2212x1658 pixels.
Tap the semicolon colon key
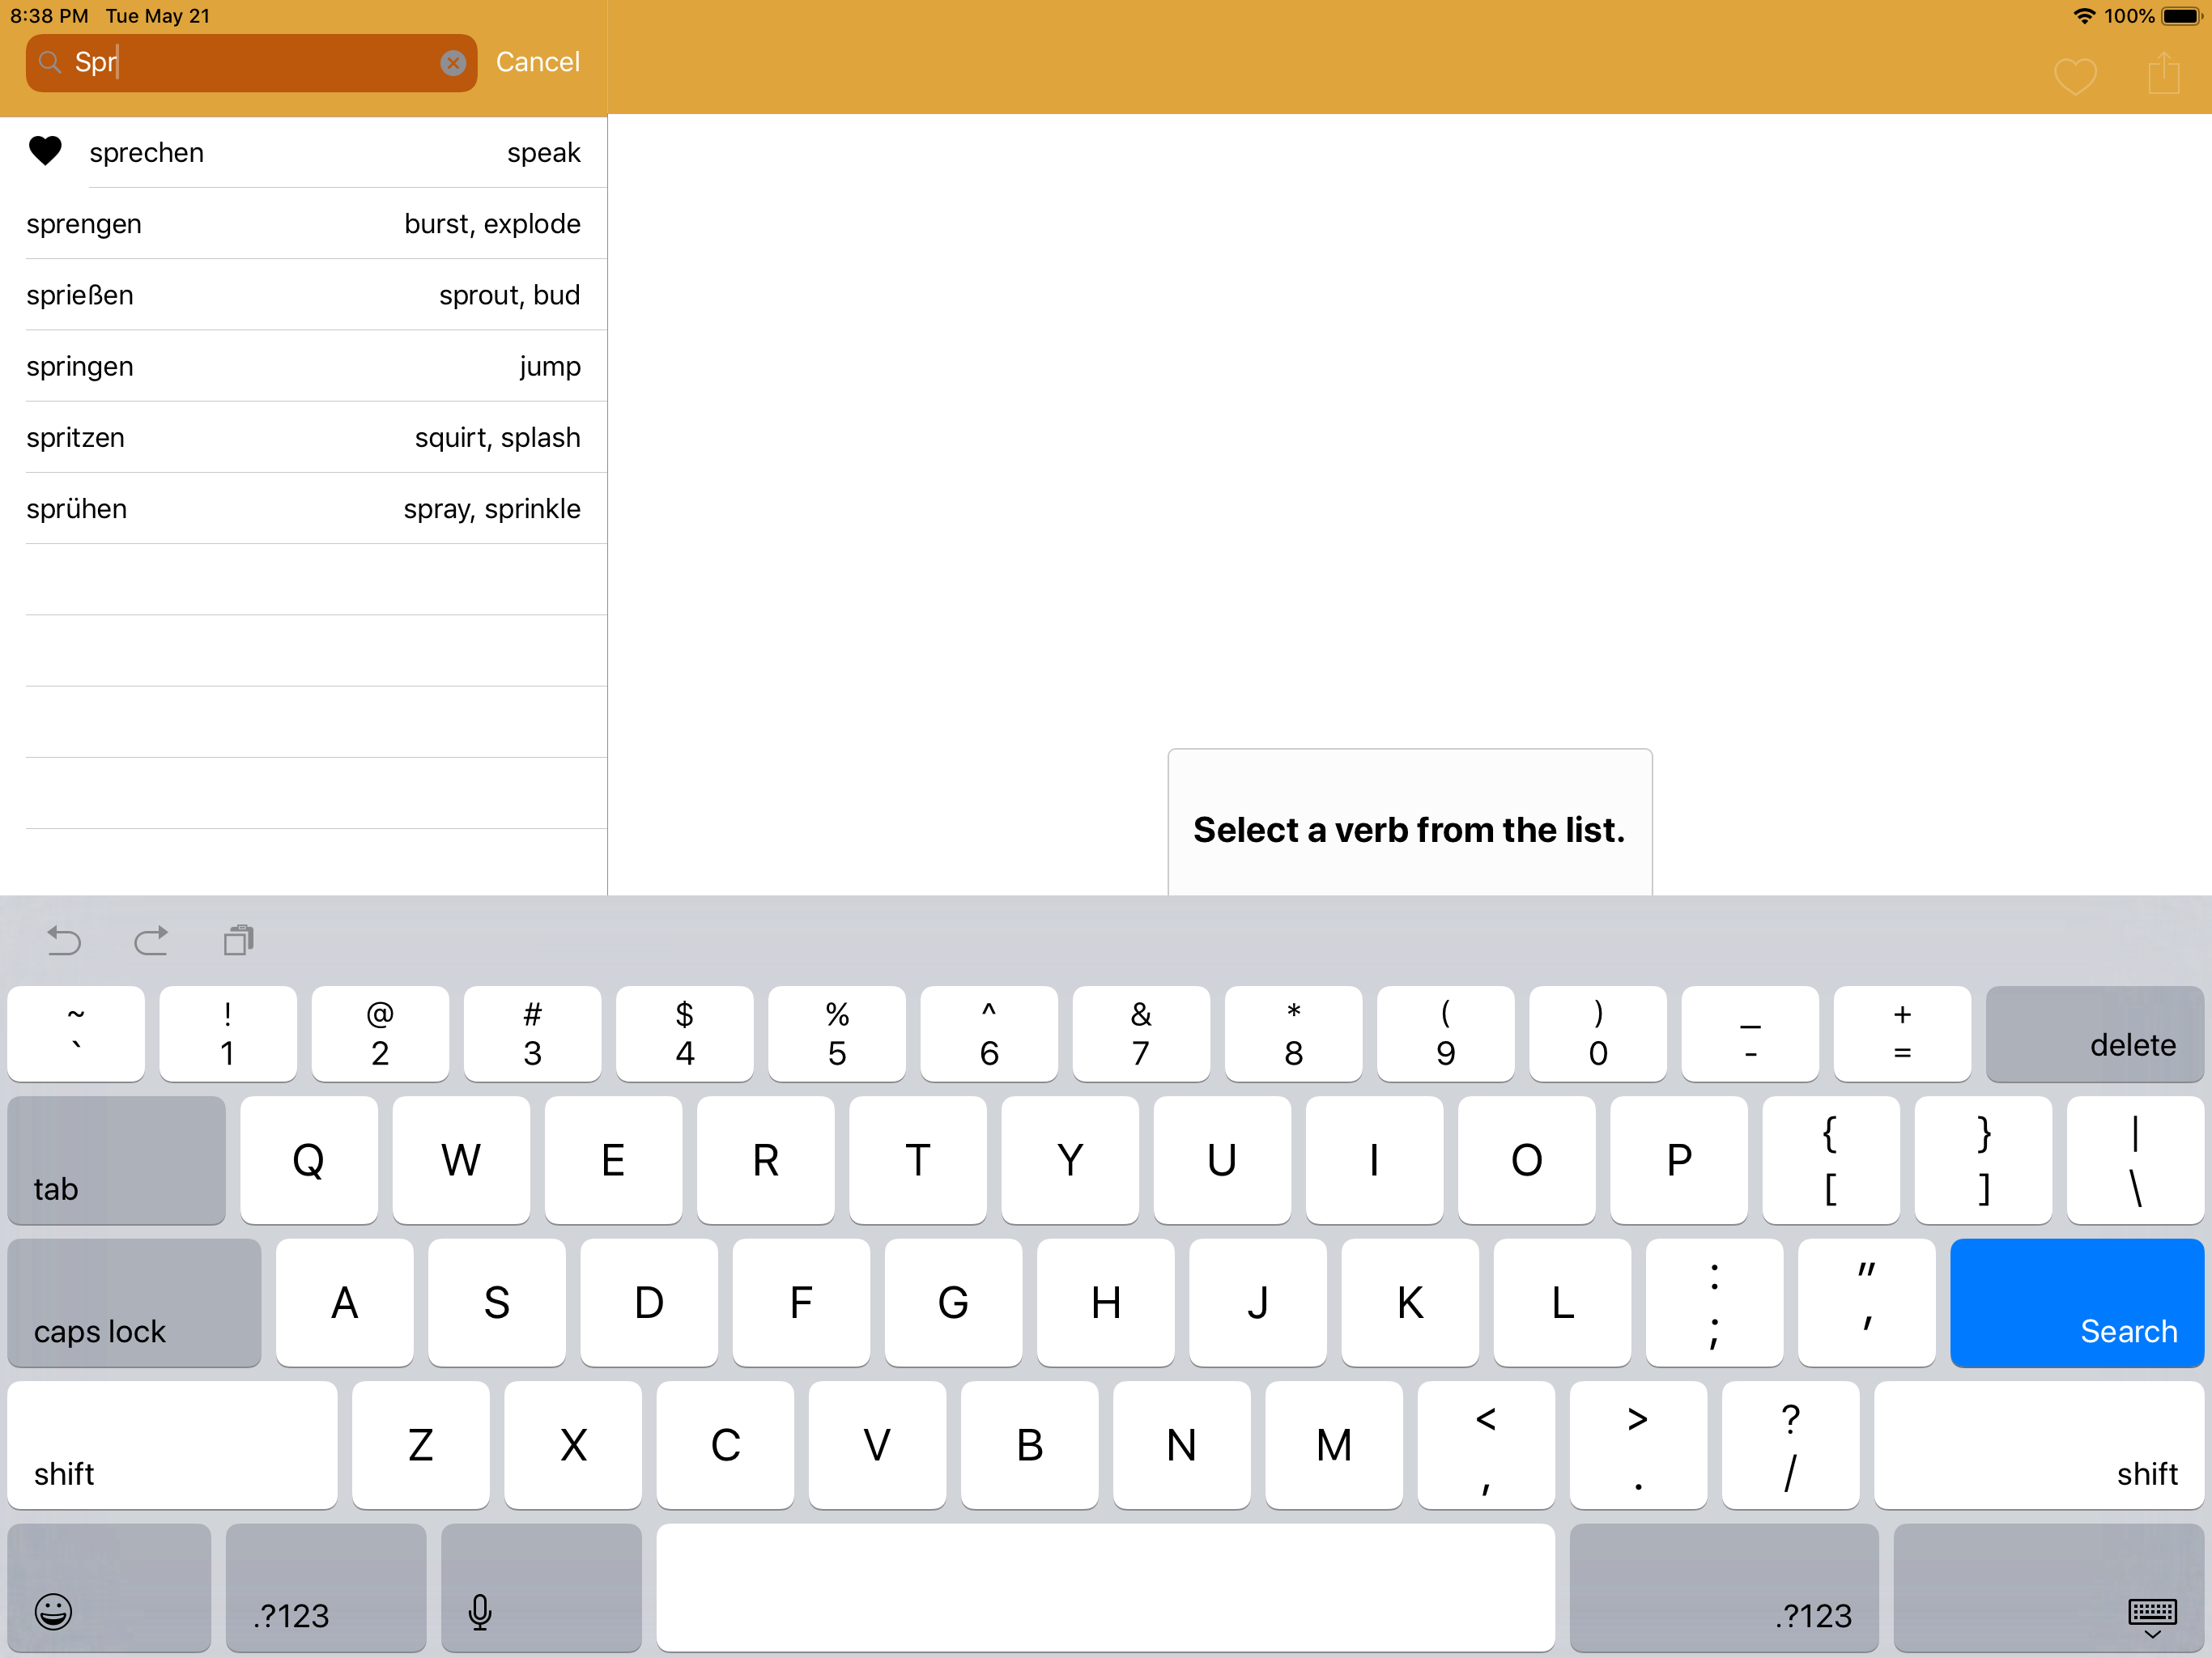pos(1714,1303)
